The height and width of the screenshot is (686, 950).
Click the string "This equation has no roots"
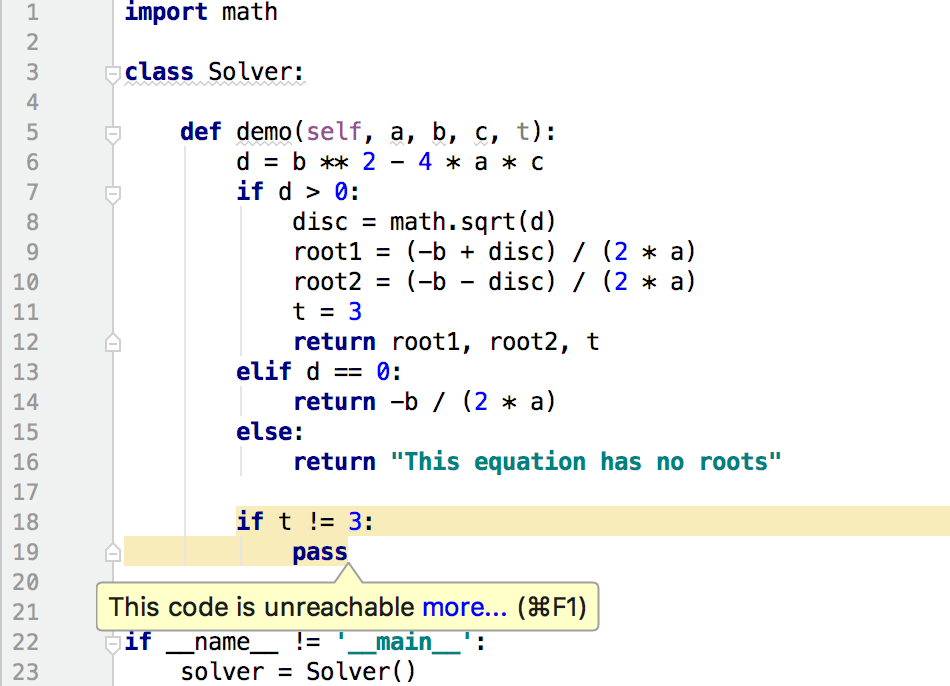[586, 462]
